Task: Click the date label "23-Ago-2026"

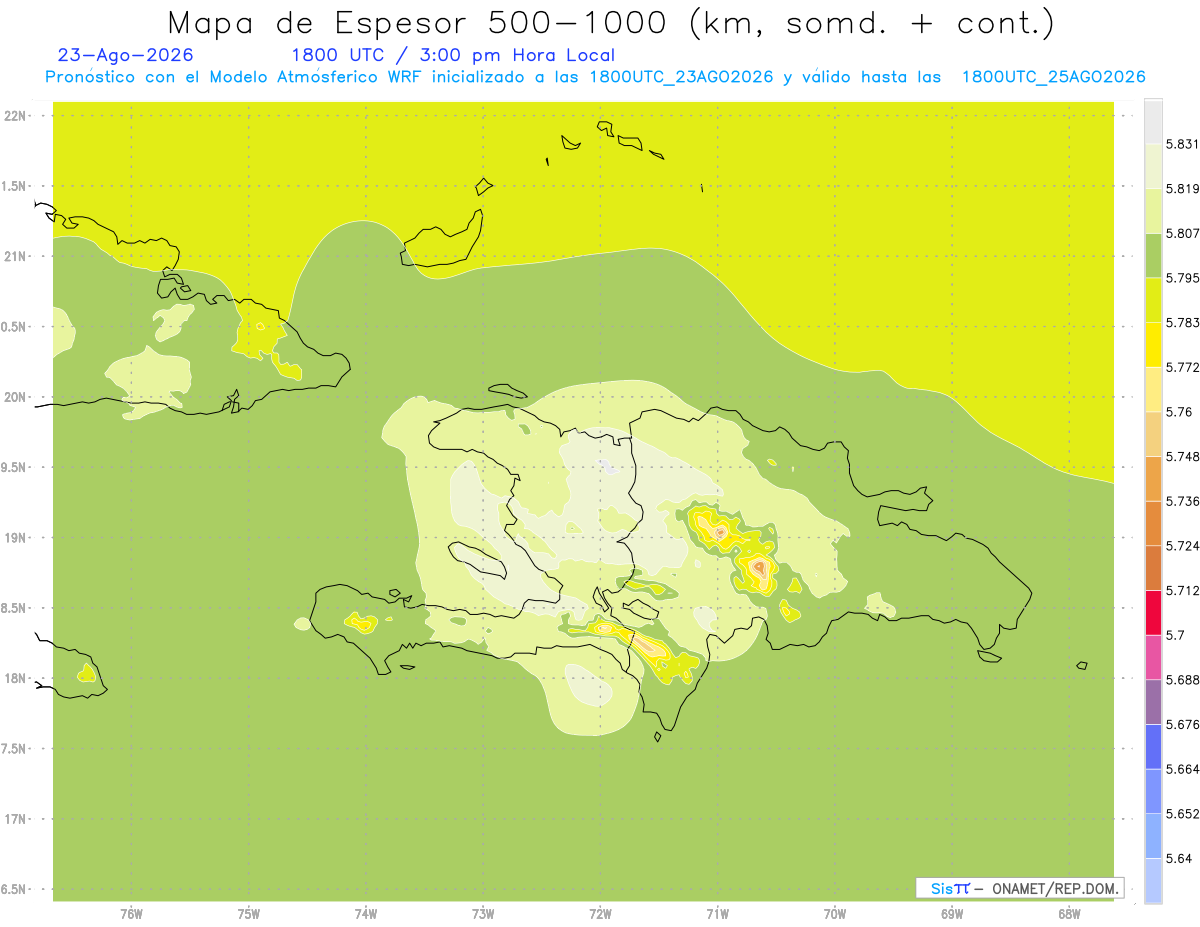Action: 126,55
